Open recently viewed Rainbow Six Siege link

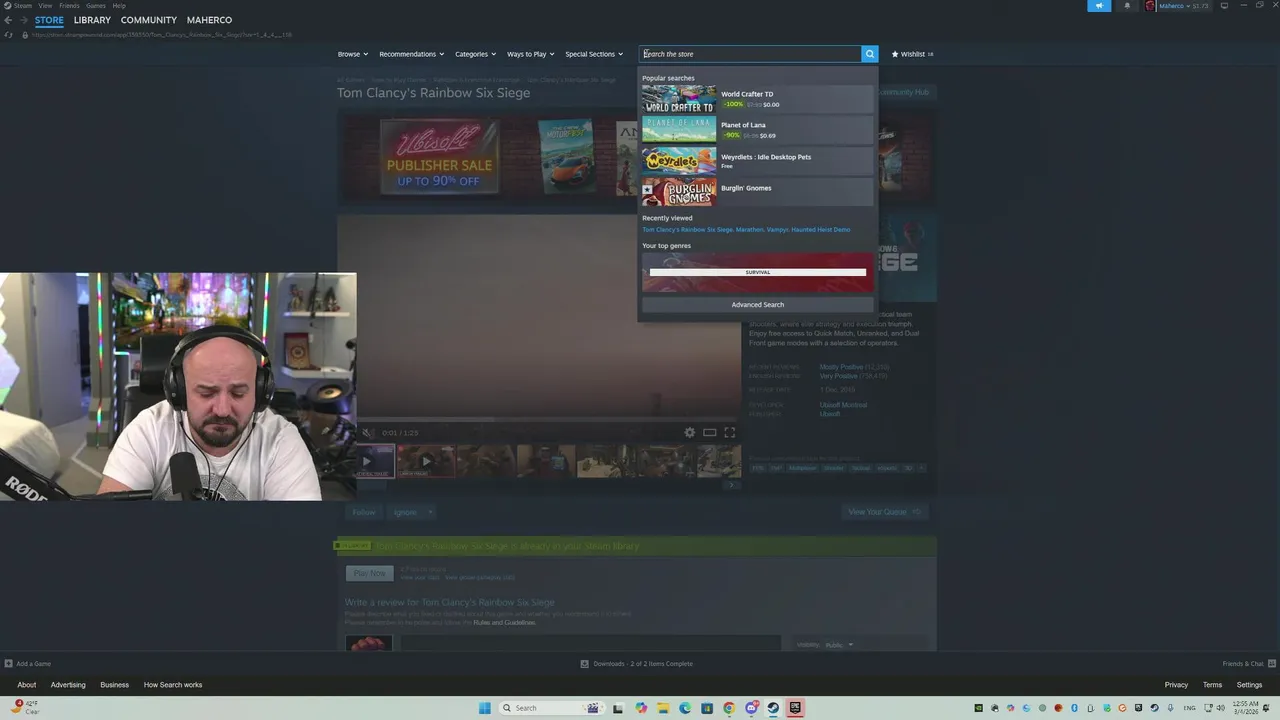[687, 230]
